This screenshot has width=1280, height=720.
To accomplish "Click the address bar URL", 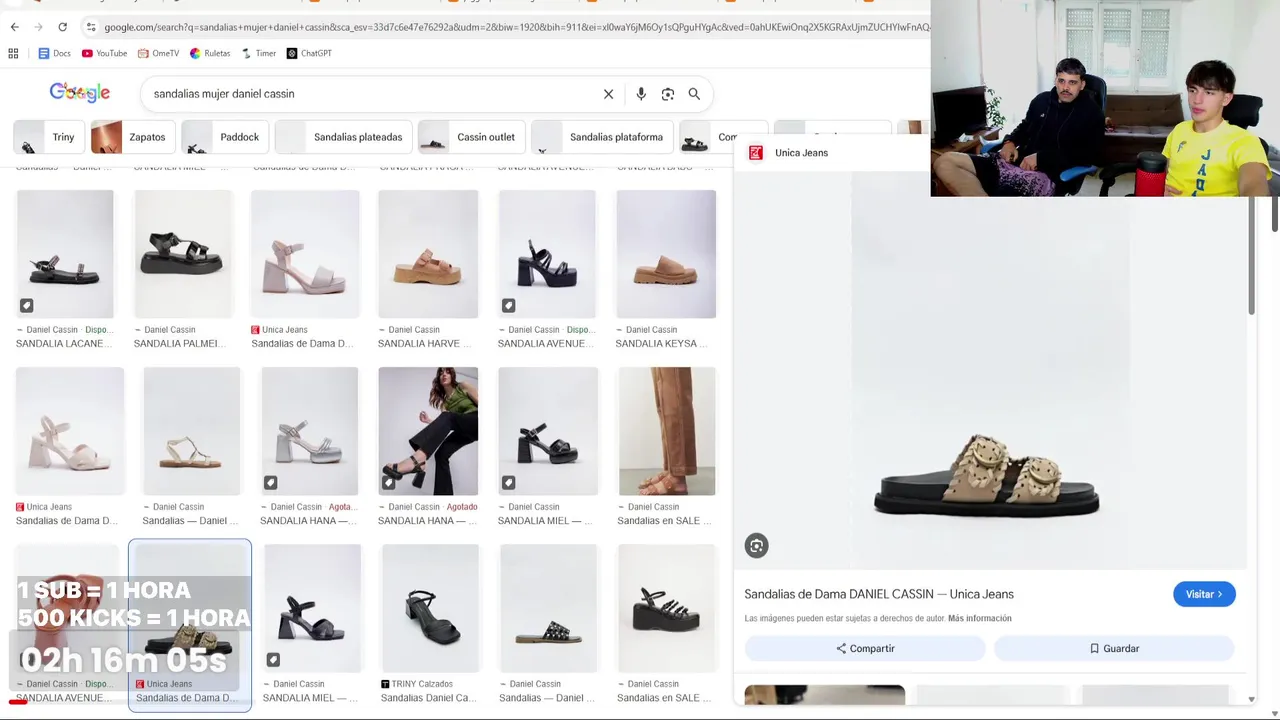I will [516, 27].
